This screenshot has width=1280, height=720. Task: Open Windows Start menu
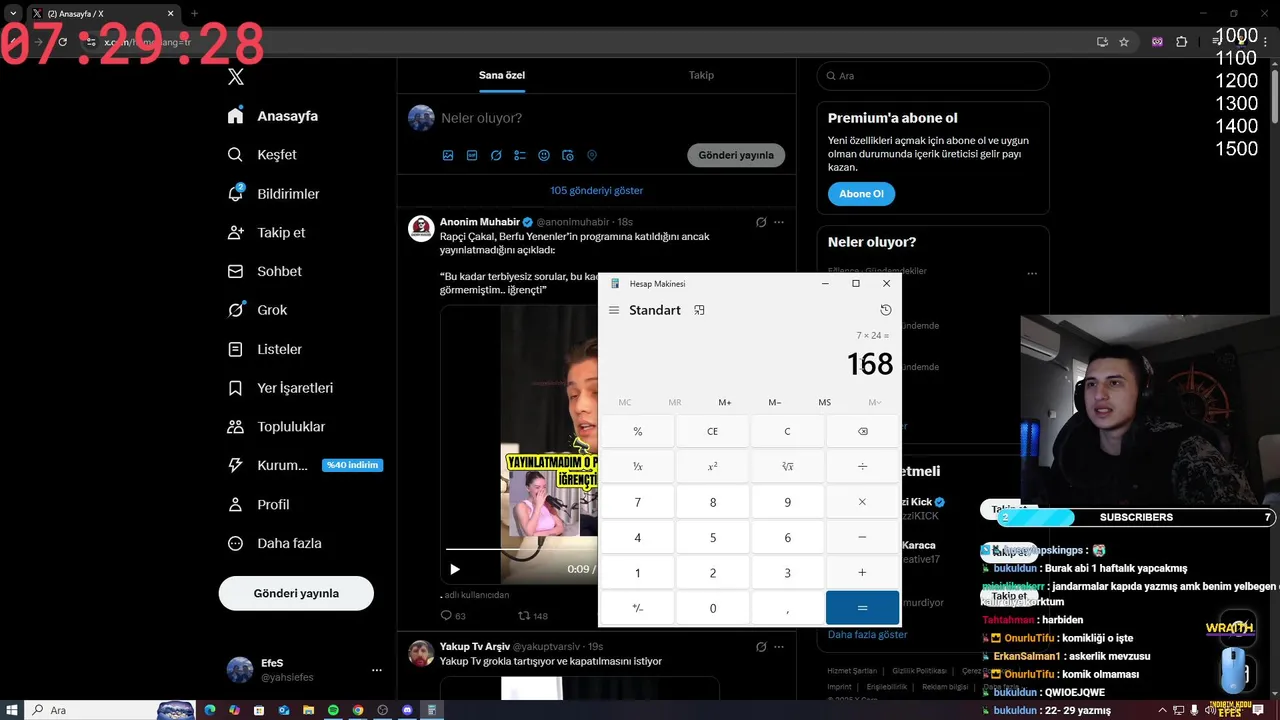coord(12,710)
